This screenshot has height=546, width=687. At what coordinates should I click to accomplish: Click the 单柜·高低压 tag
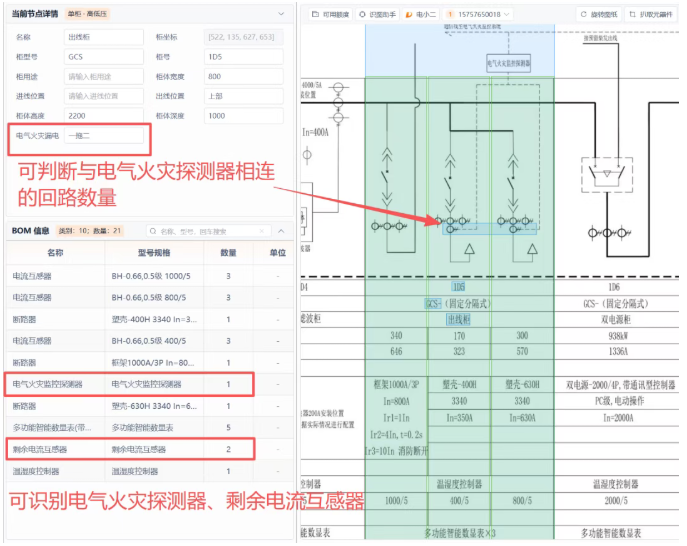click(87, 14)
